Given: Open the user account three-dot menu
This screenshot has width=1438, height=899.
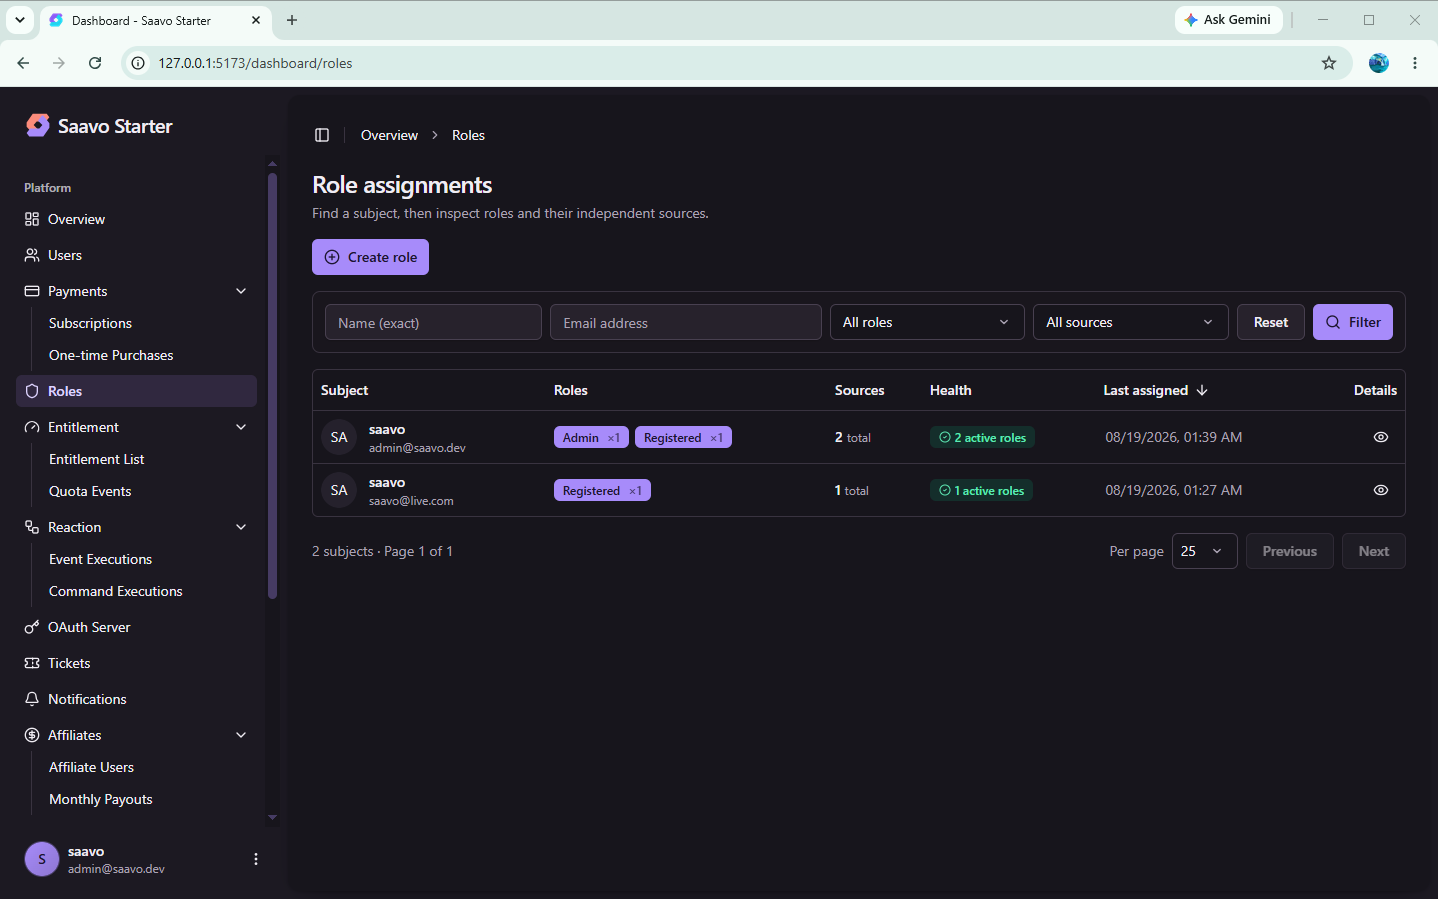Looking at the screenshot, I should [x=256, y=859].
